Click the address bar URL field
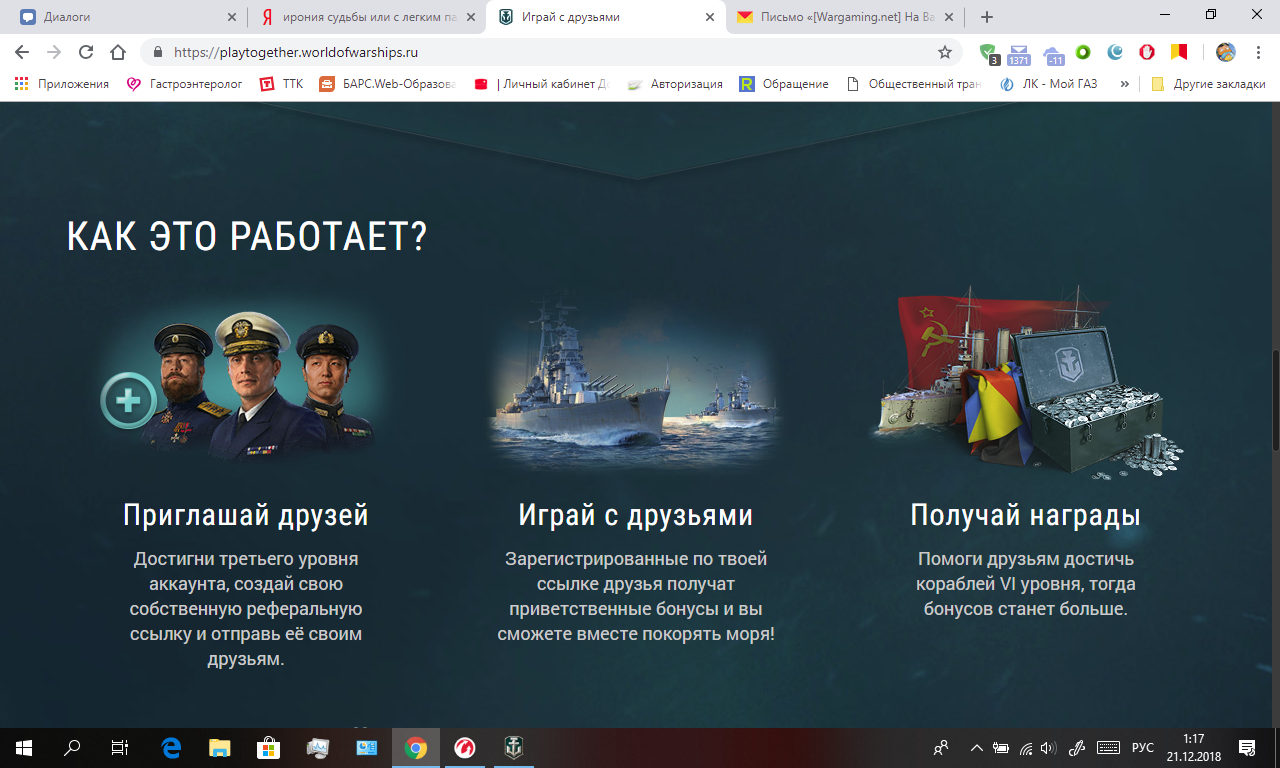Viewport: 1280px width, 768px height. 550,52
